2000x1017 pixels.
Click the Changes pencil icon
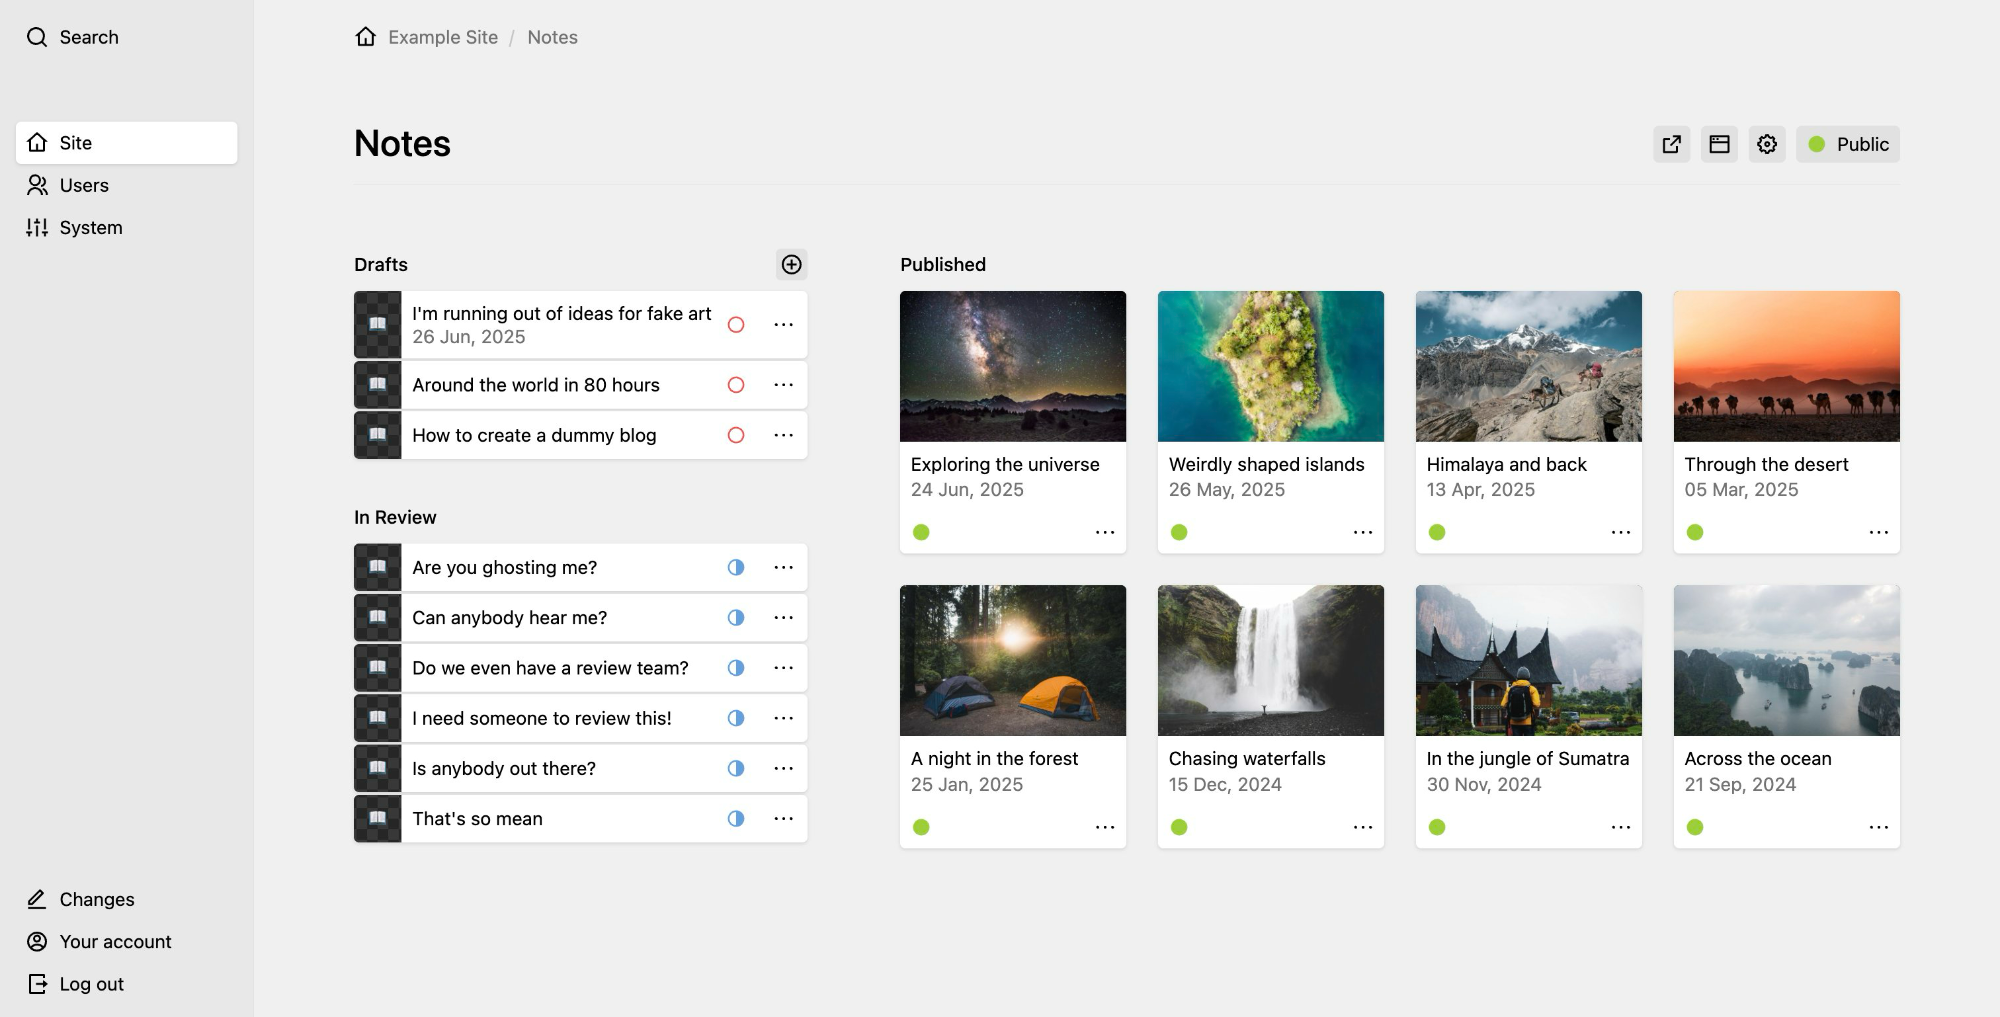pyautogui.click(x=38, y=899)
